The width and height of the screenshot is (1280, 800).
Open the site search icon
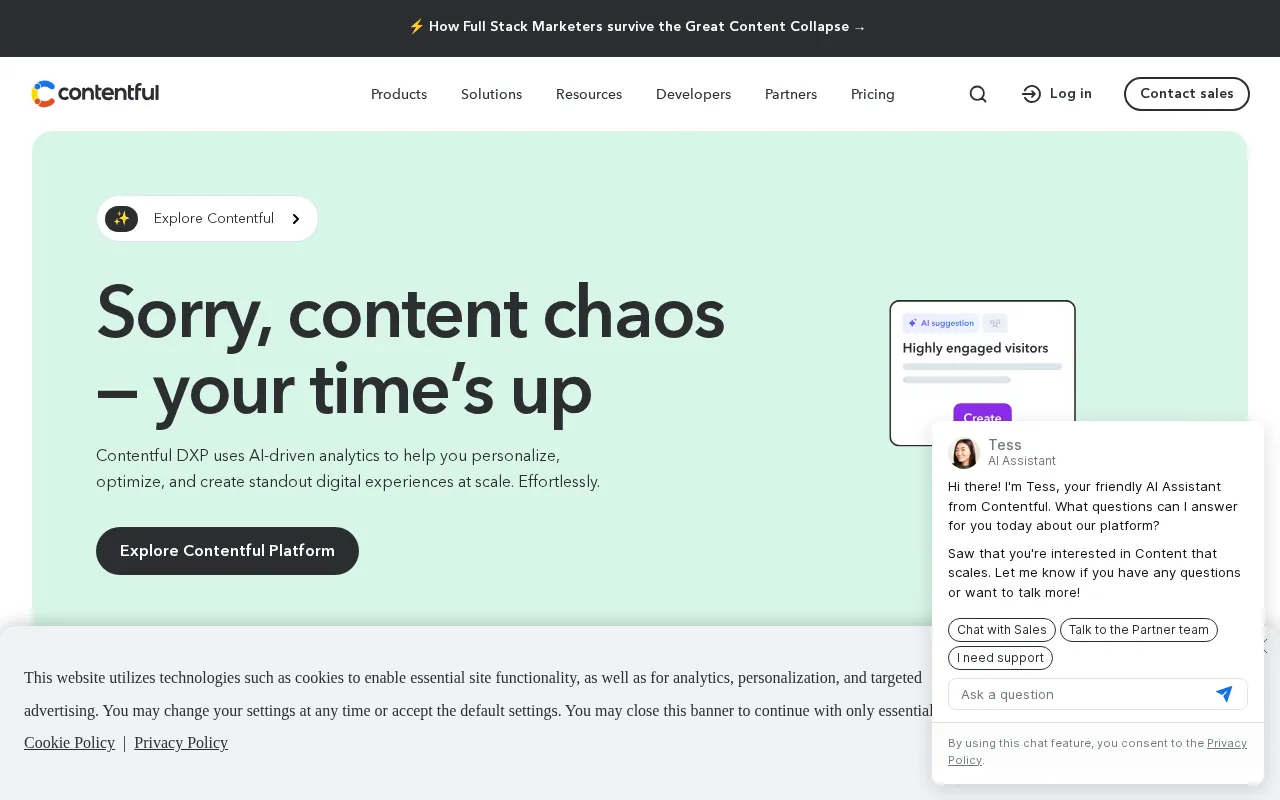tap(978, 94)
